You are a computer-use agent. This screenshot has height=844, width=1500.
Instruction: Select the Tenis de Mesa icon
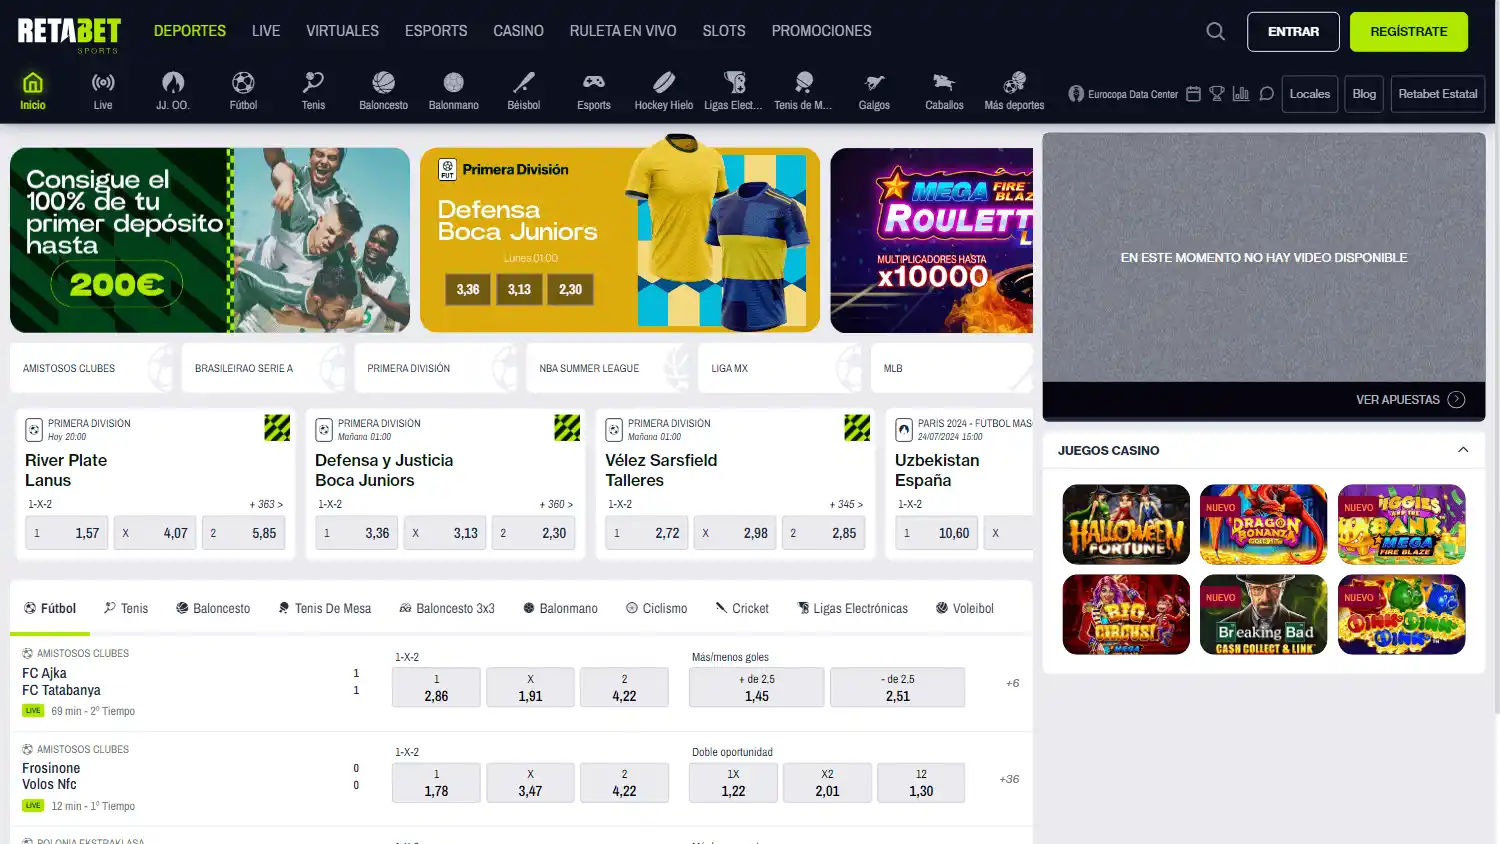(803, 91)
